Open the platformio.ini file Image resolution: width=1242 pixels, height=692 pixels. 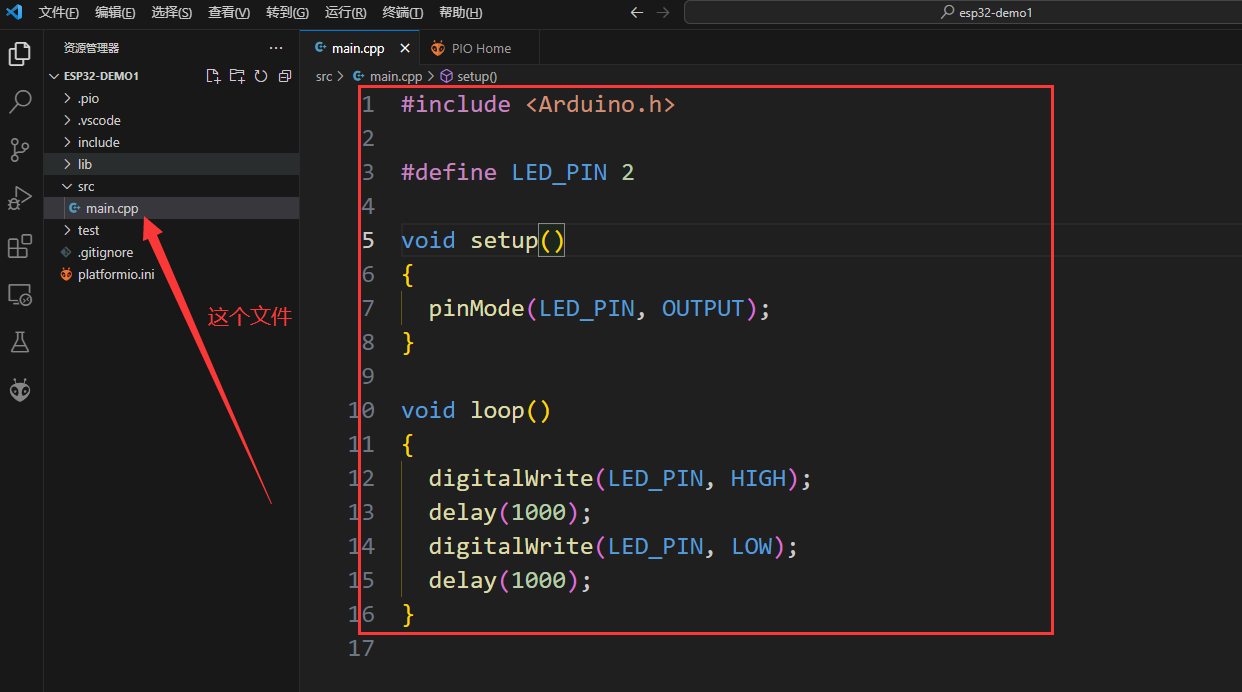(171, 274)
